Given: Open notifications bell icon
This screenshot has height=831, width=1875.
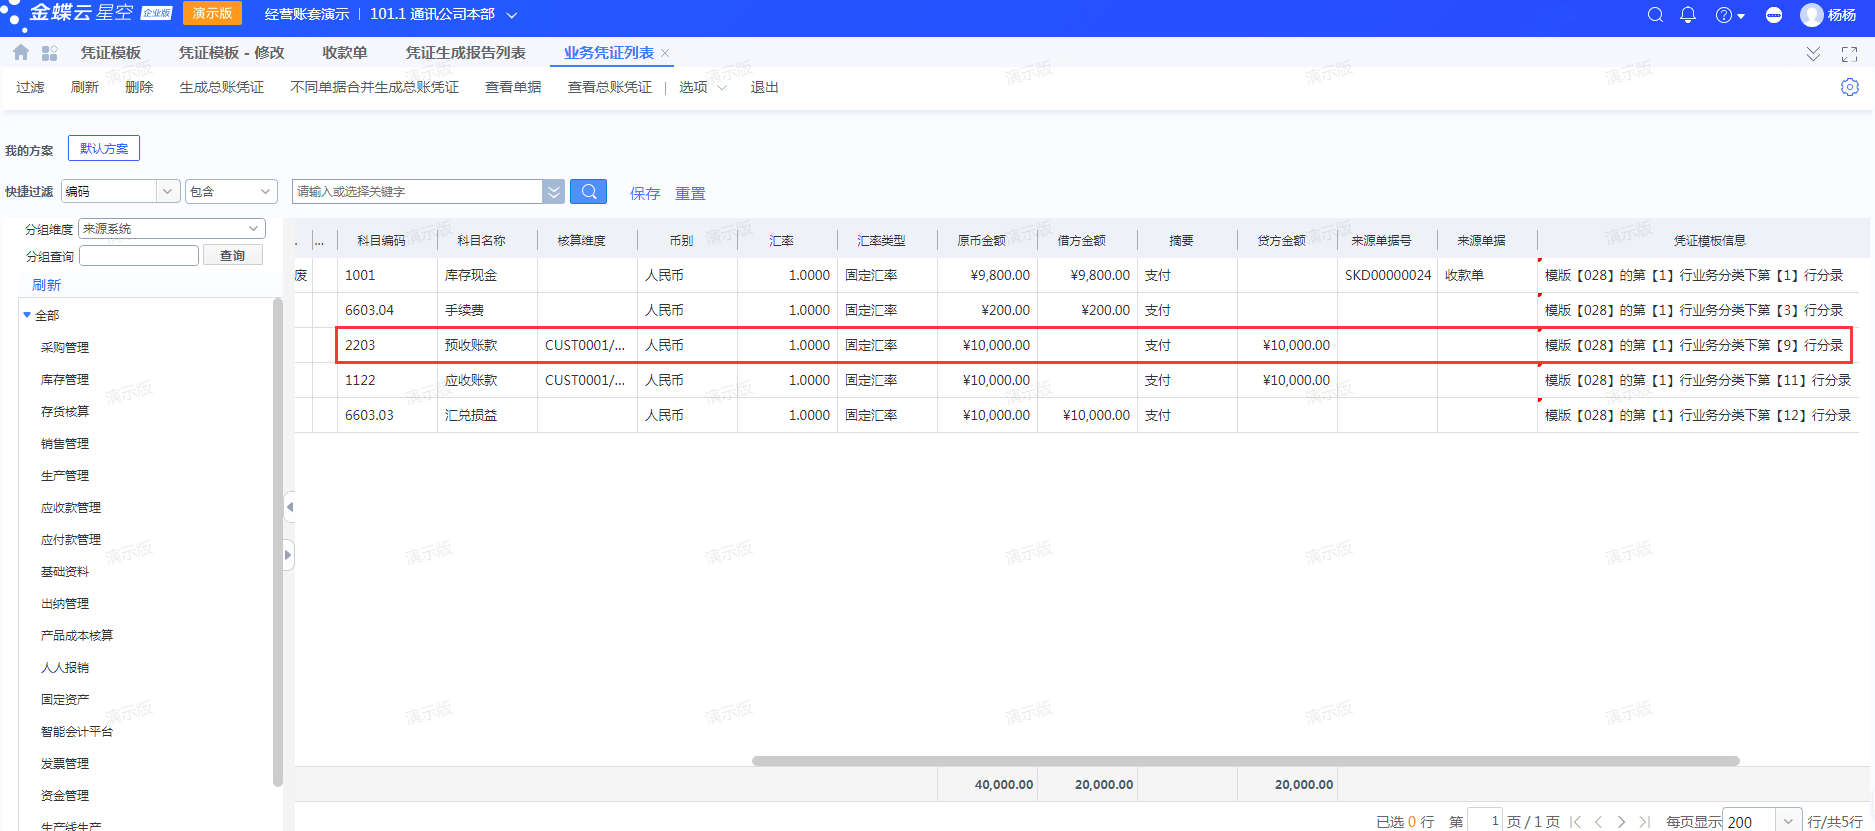Looking at the screenshot, I should coord(1688,15).
